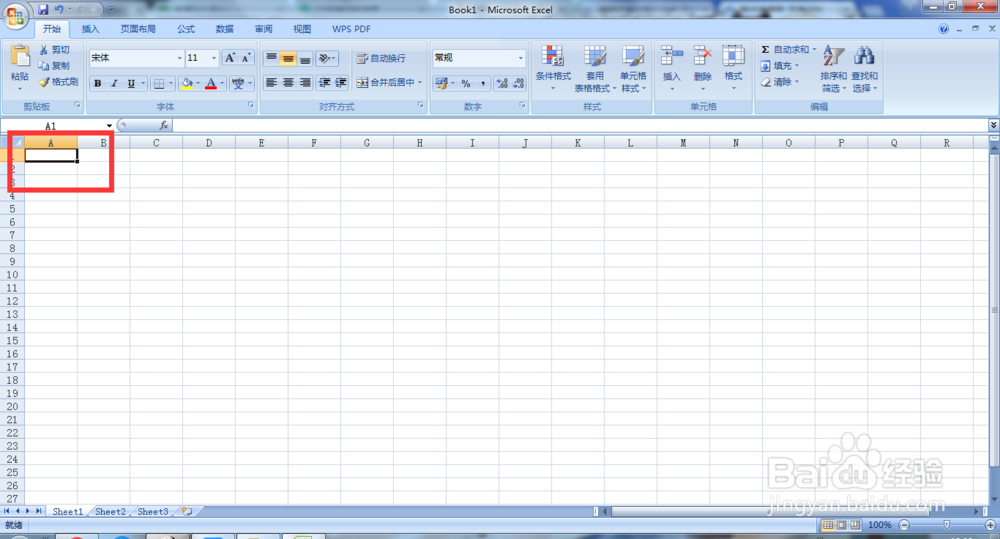
Task: Toggle middle vertical alignment
Action: tap(288, 59)
